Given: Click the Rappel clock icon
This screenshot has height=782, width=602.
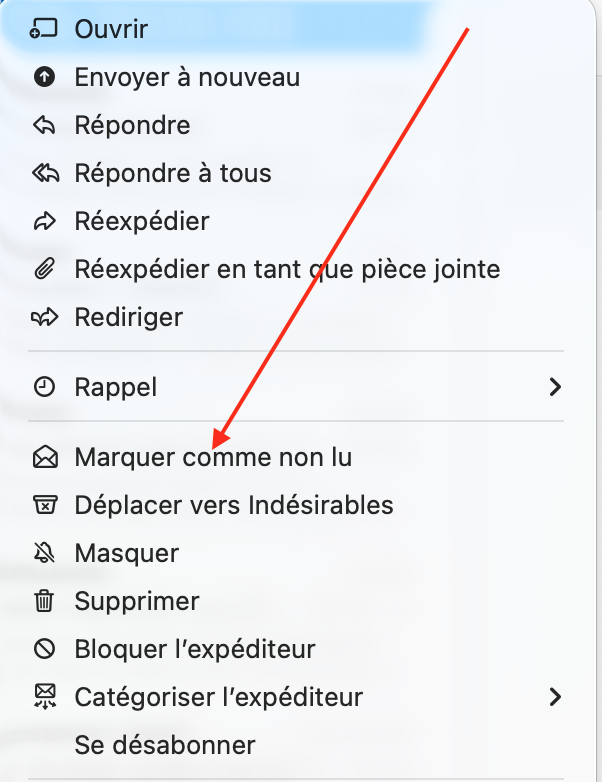Looking at the screenshot, I should click(44, 387).
